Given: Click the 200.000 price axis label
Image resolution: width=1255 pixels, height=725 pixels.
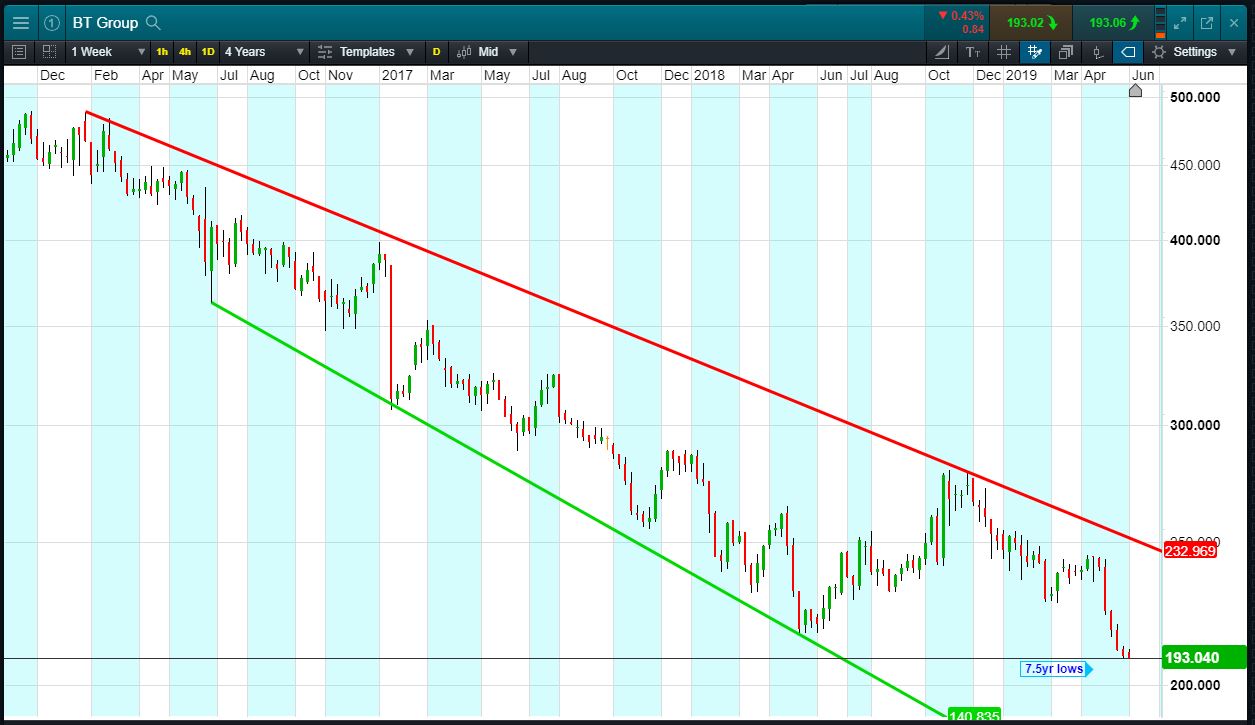Looking at the screenshot, I should (1195, 685).
